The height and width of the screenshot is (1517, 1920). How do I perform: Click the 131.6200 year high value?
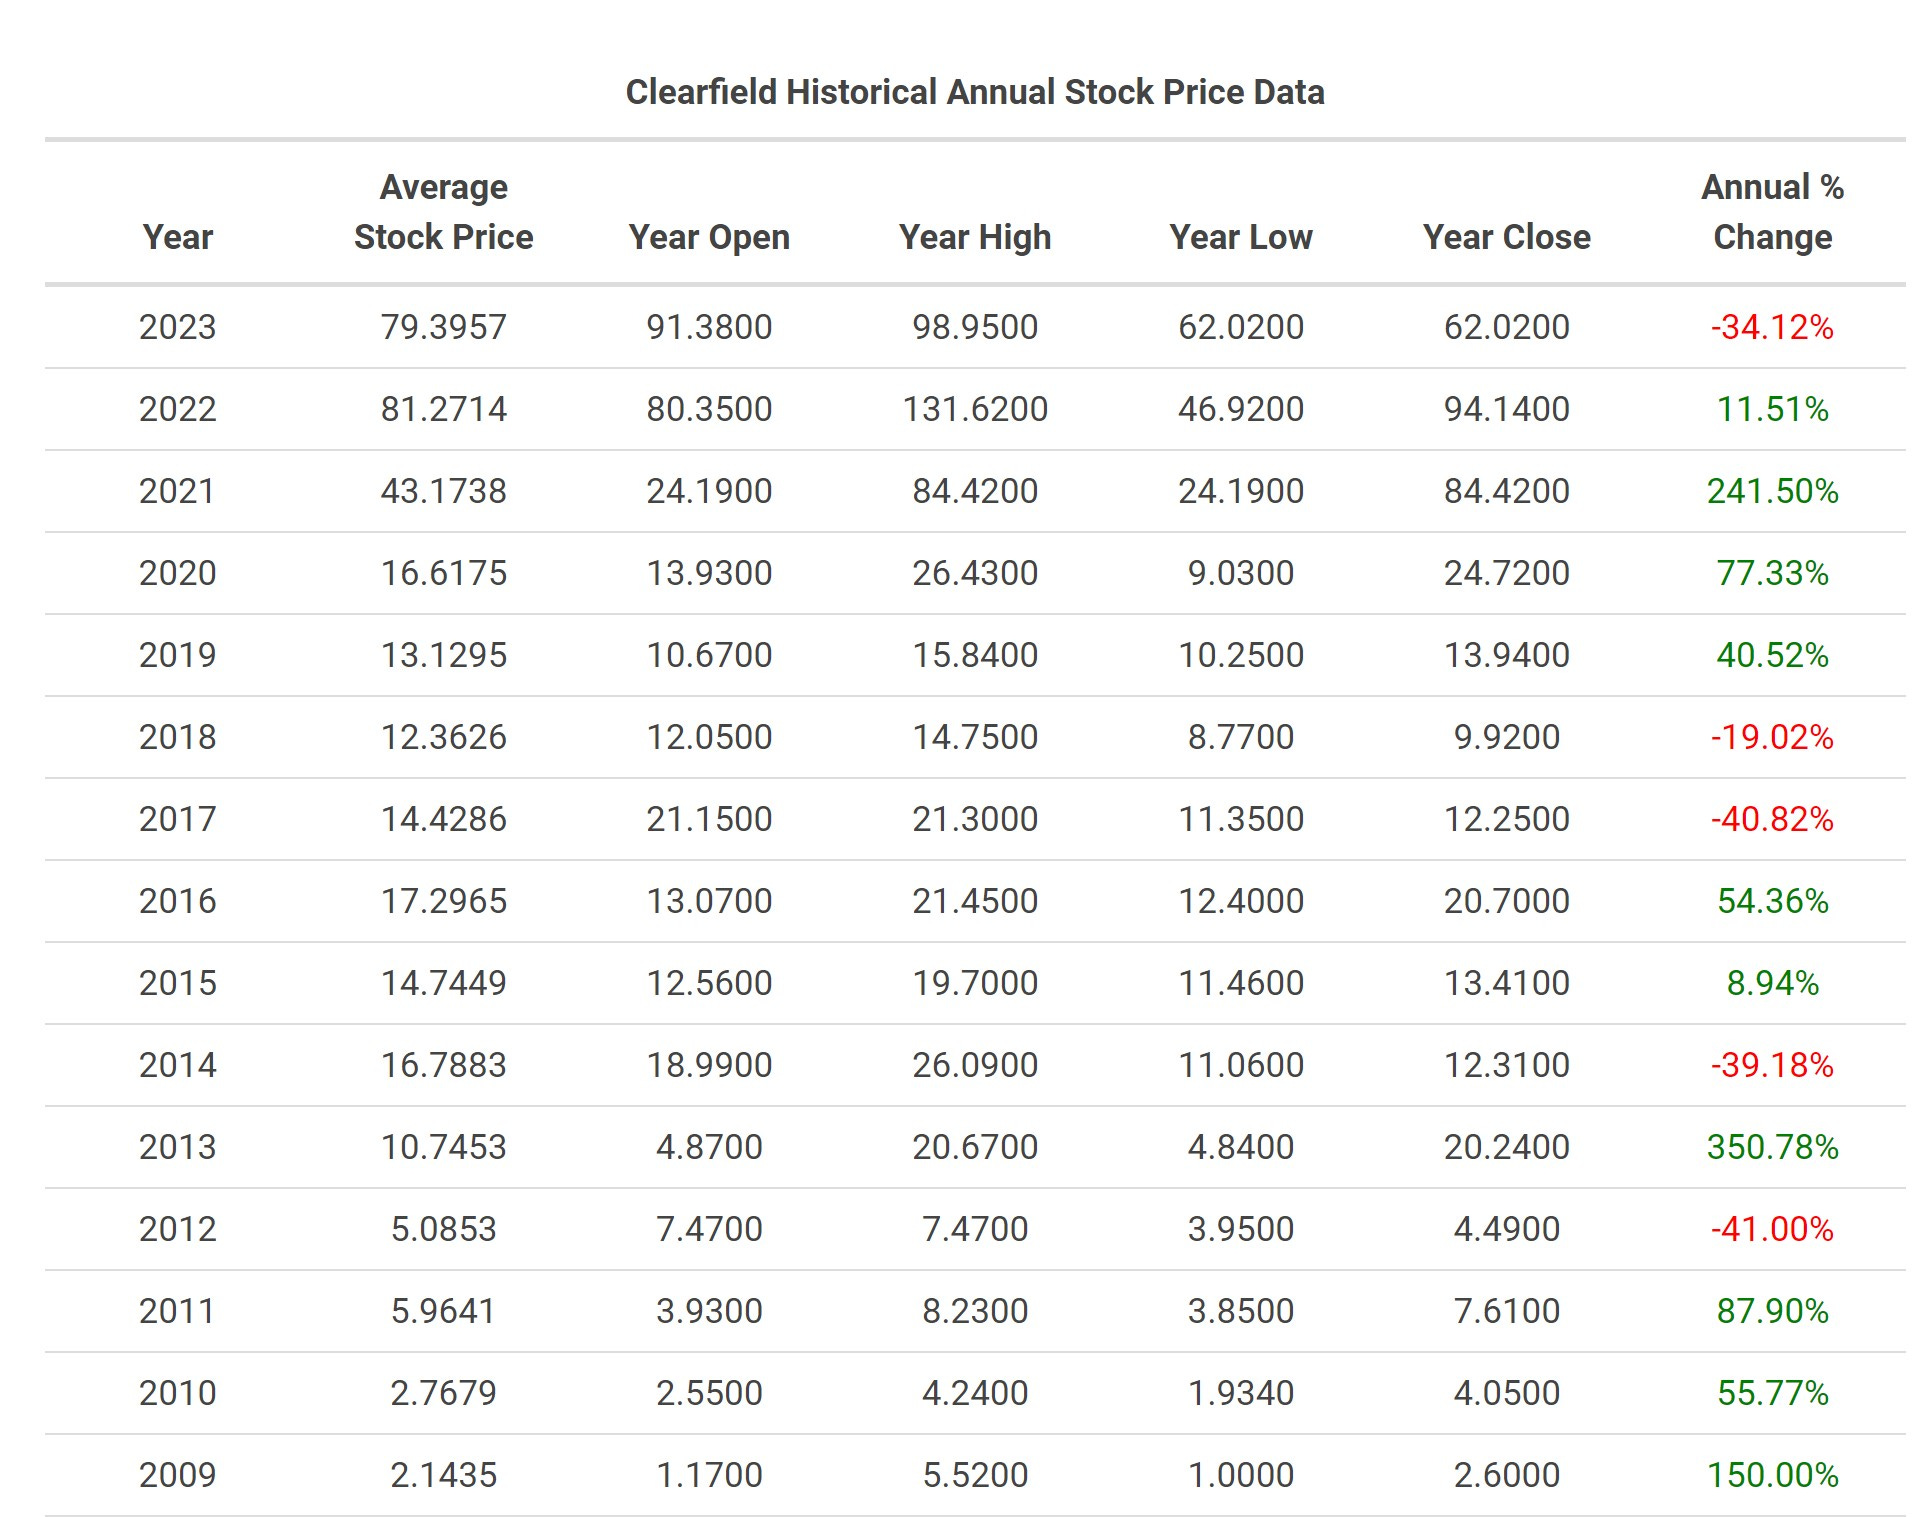[975, 409]
